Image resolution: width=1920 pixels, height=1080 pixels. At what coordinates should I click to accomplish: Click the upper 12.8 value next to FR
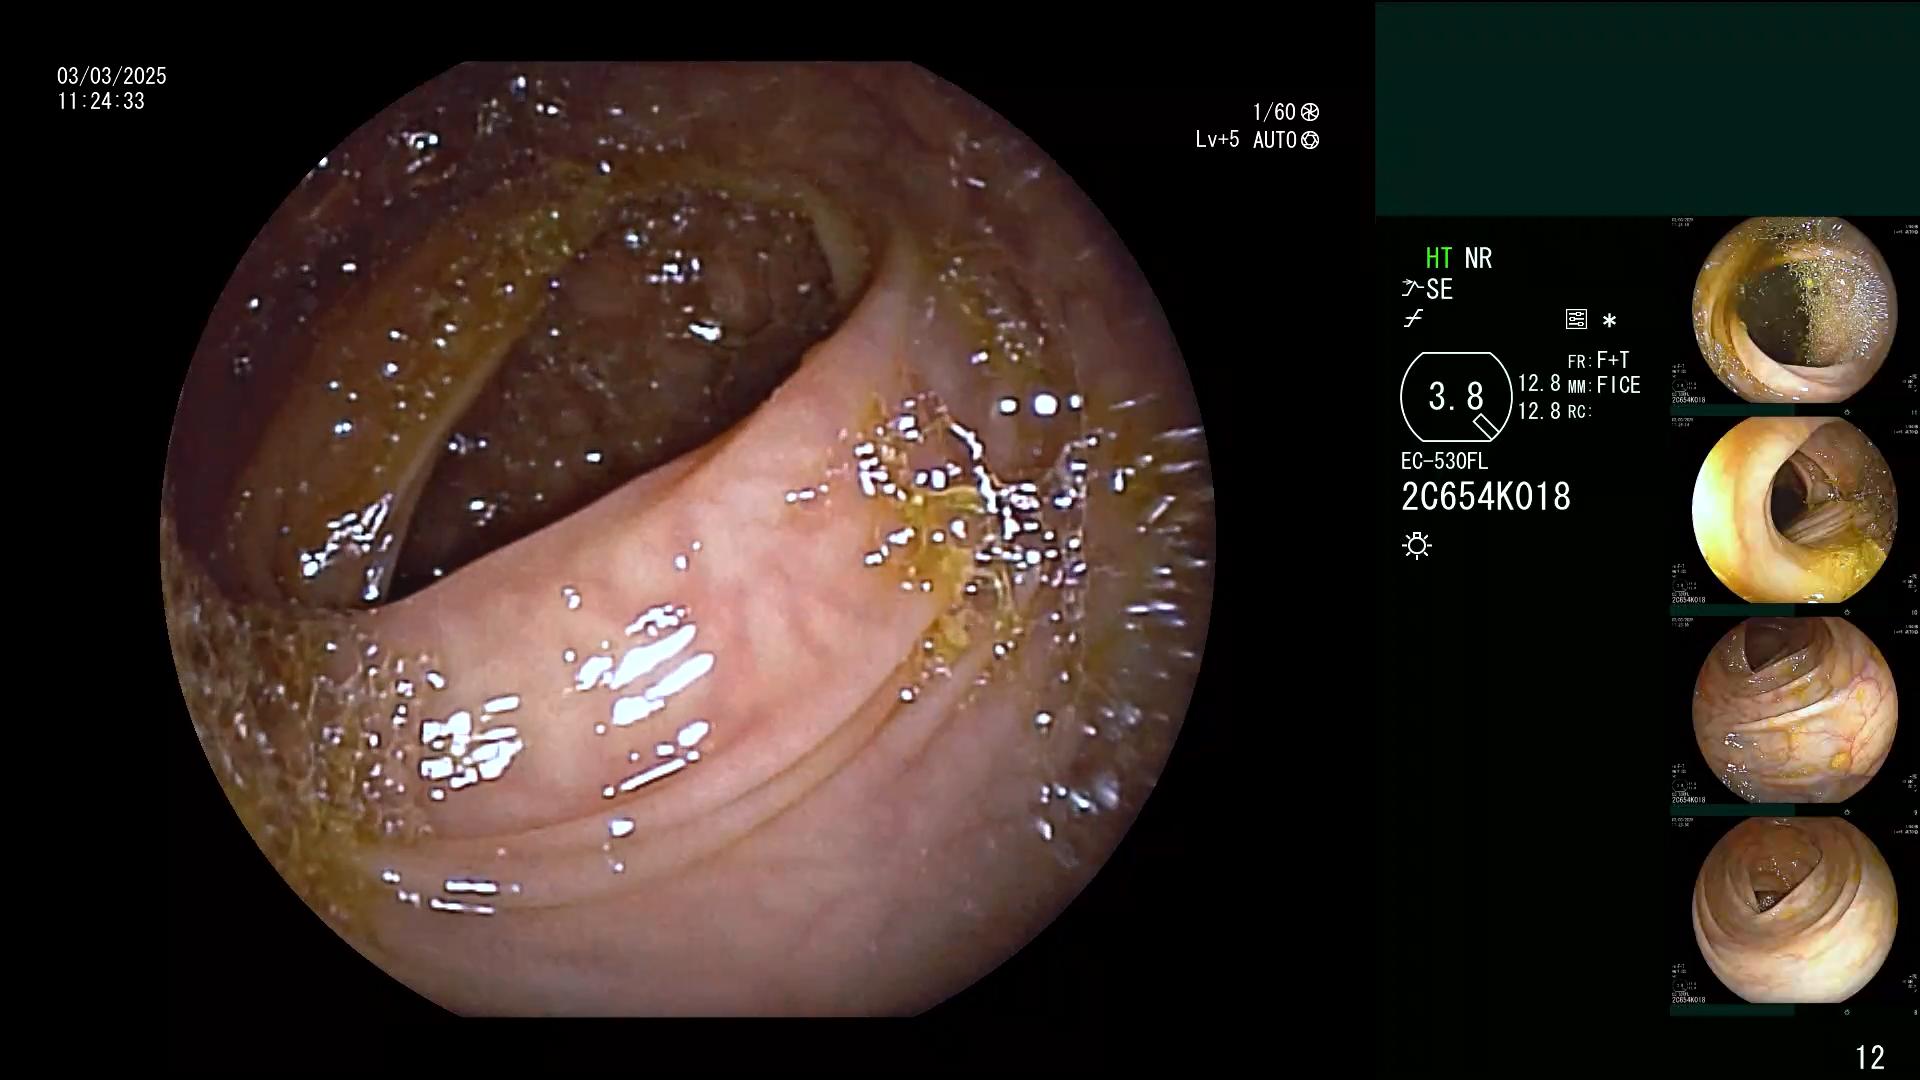pos(1539,384)
